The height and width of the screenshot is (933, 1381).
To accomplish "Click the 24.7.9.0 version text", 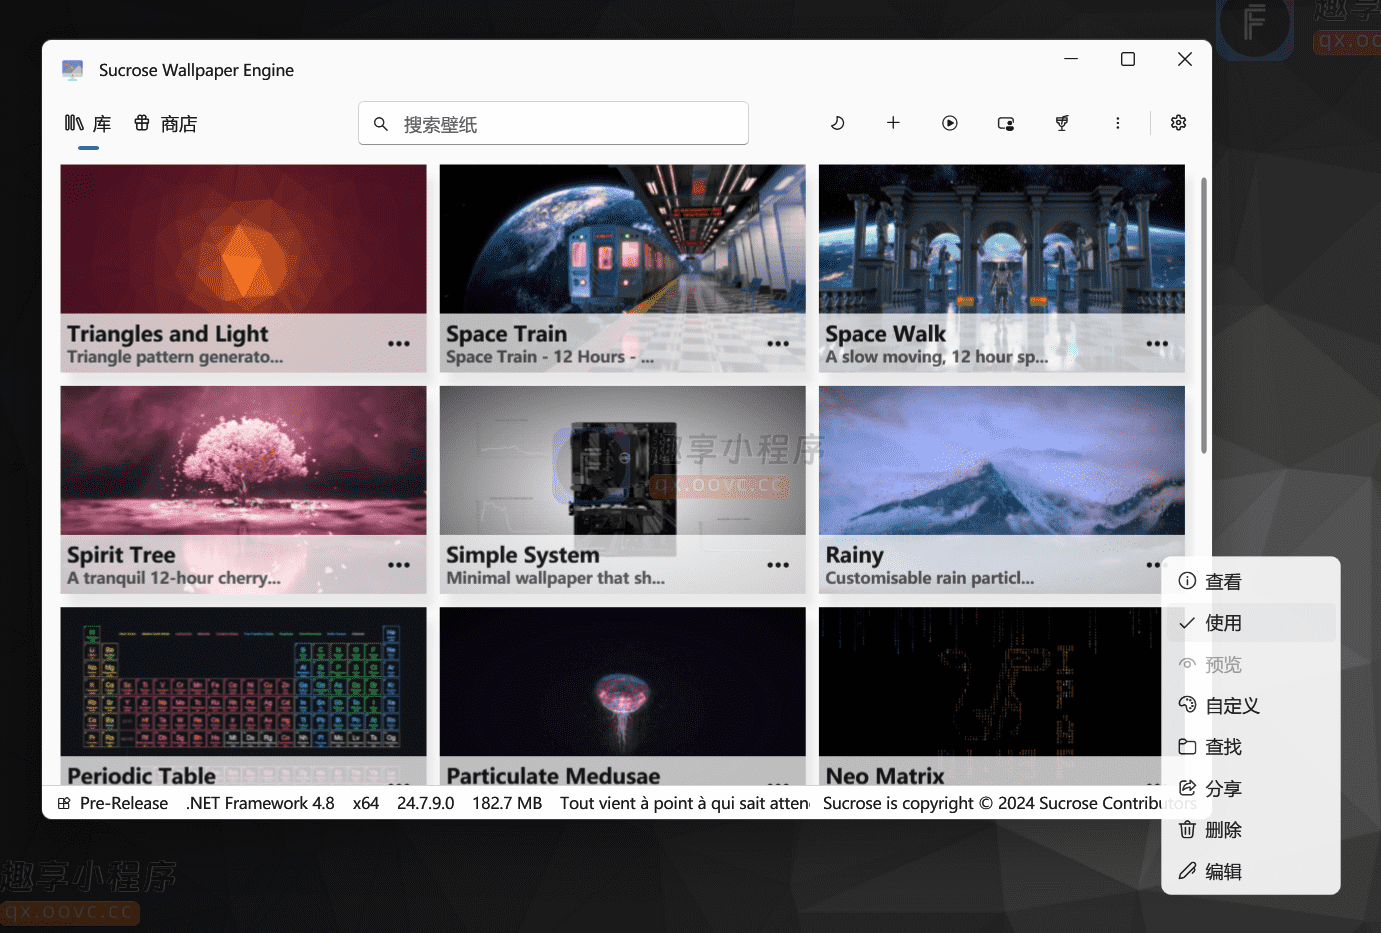I will tap(425, 803).
